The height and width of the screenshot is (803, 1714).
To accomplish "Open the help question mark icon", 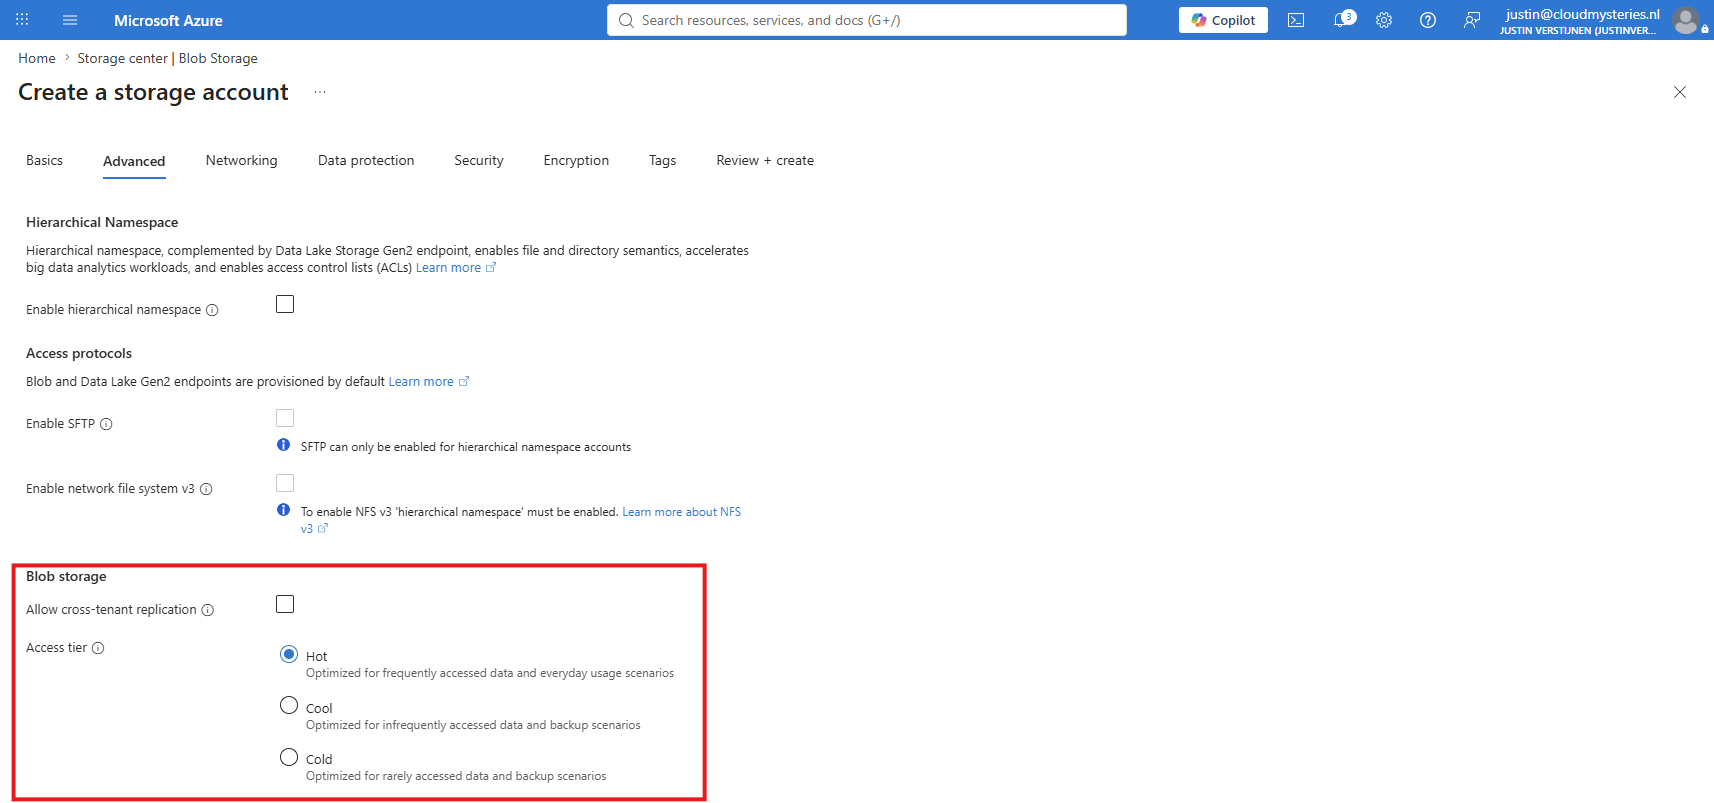I will click(1428, 20).
